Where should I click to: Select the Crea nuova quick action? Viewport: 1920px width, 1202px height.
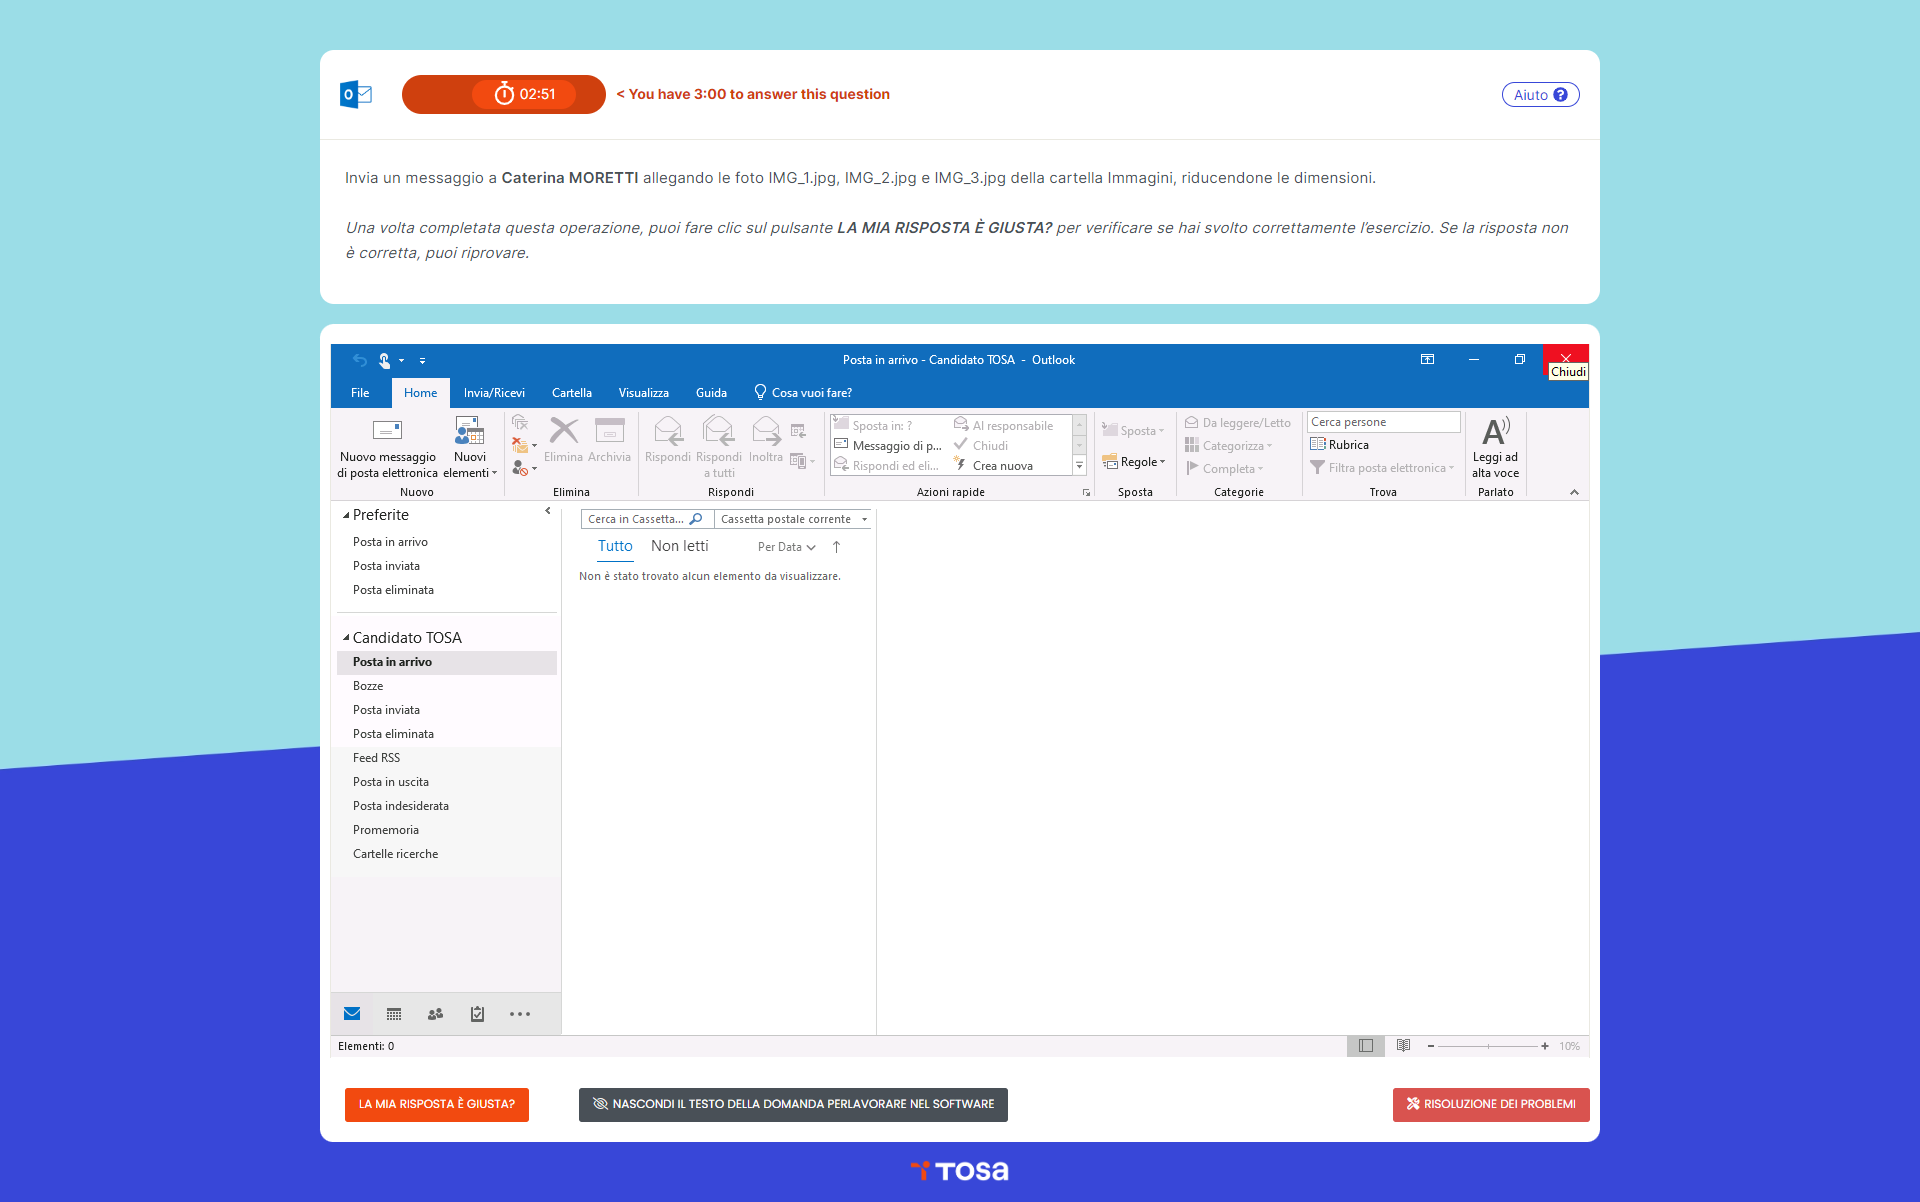(x=1001, y=466)
